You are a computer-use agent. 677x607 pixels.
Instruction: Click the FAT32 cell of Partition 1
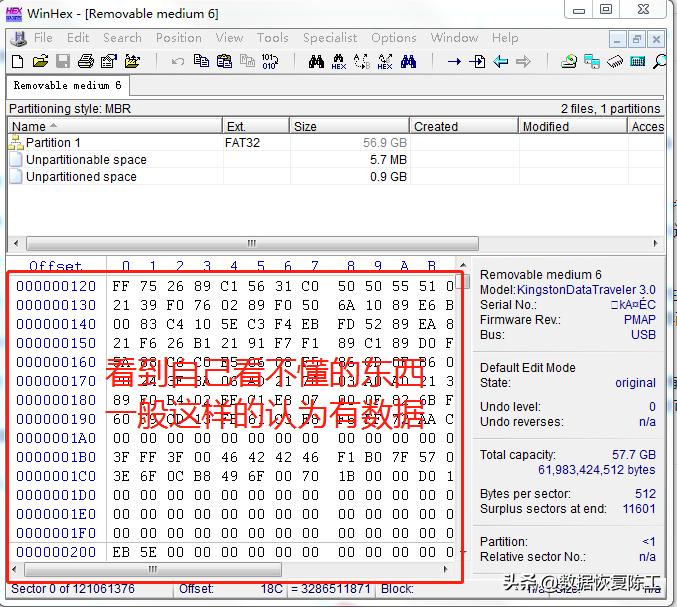pyautogui.click(x=242, y=142)
